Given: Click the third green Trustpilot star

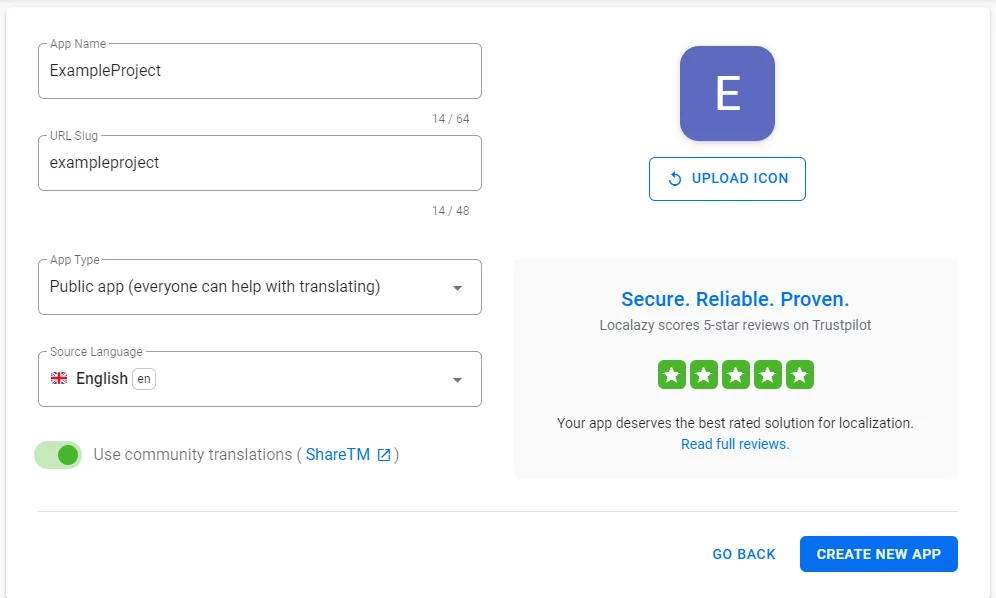Looking at the screenshot, I should coord(736,375).
